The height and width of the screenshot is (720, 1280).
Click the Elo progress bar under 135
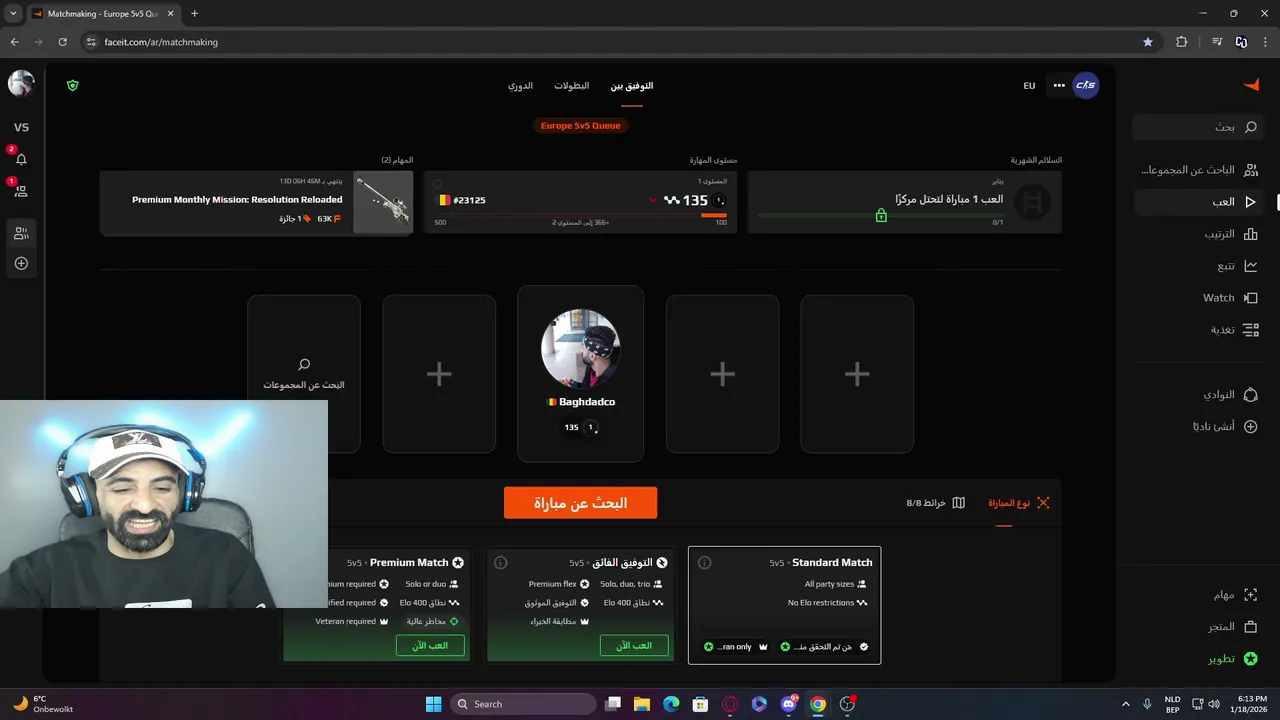click(x=580, y=215)
